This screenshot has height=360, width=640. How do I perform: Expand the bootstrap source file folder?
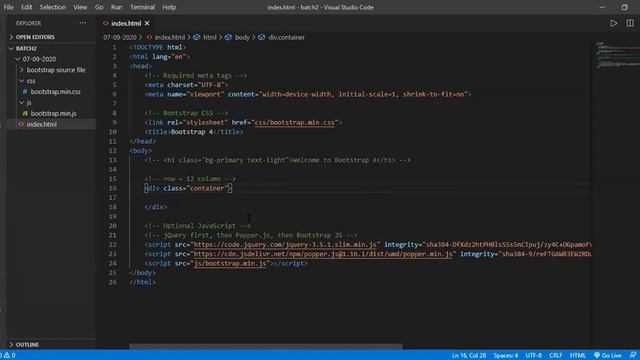[x=56, y=70]
